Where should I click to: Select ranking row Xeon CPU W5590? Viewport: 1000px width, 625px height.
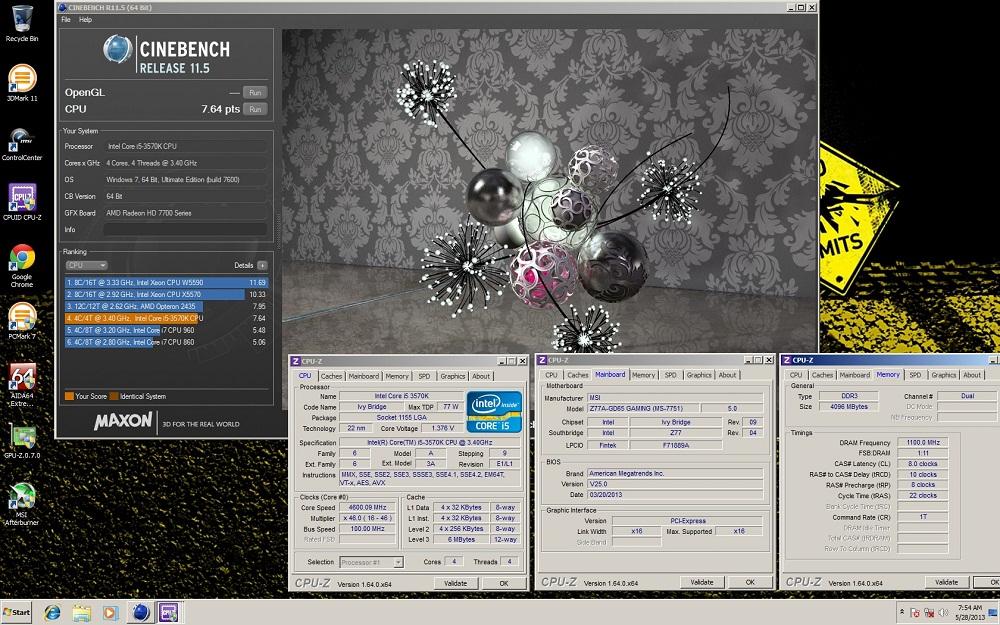coord(166,283)
